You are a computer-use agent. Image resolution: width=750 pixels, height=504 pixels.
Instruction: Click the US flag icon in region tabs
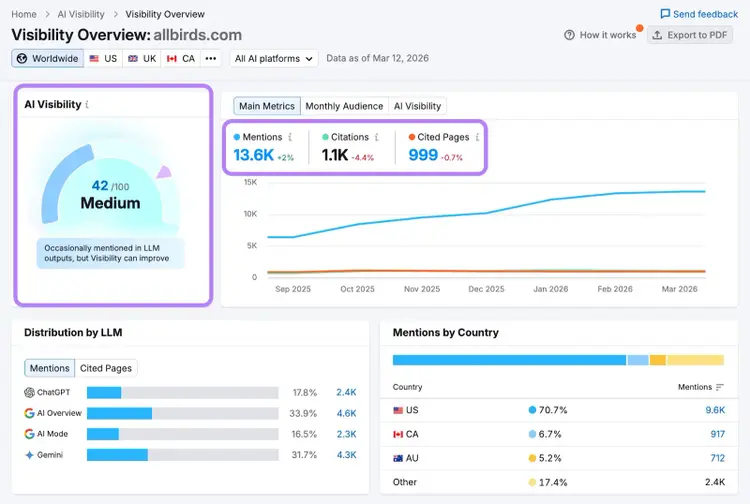(94, 58)
